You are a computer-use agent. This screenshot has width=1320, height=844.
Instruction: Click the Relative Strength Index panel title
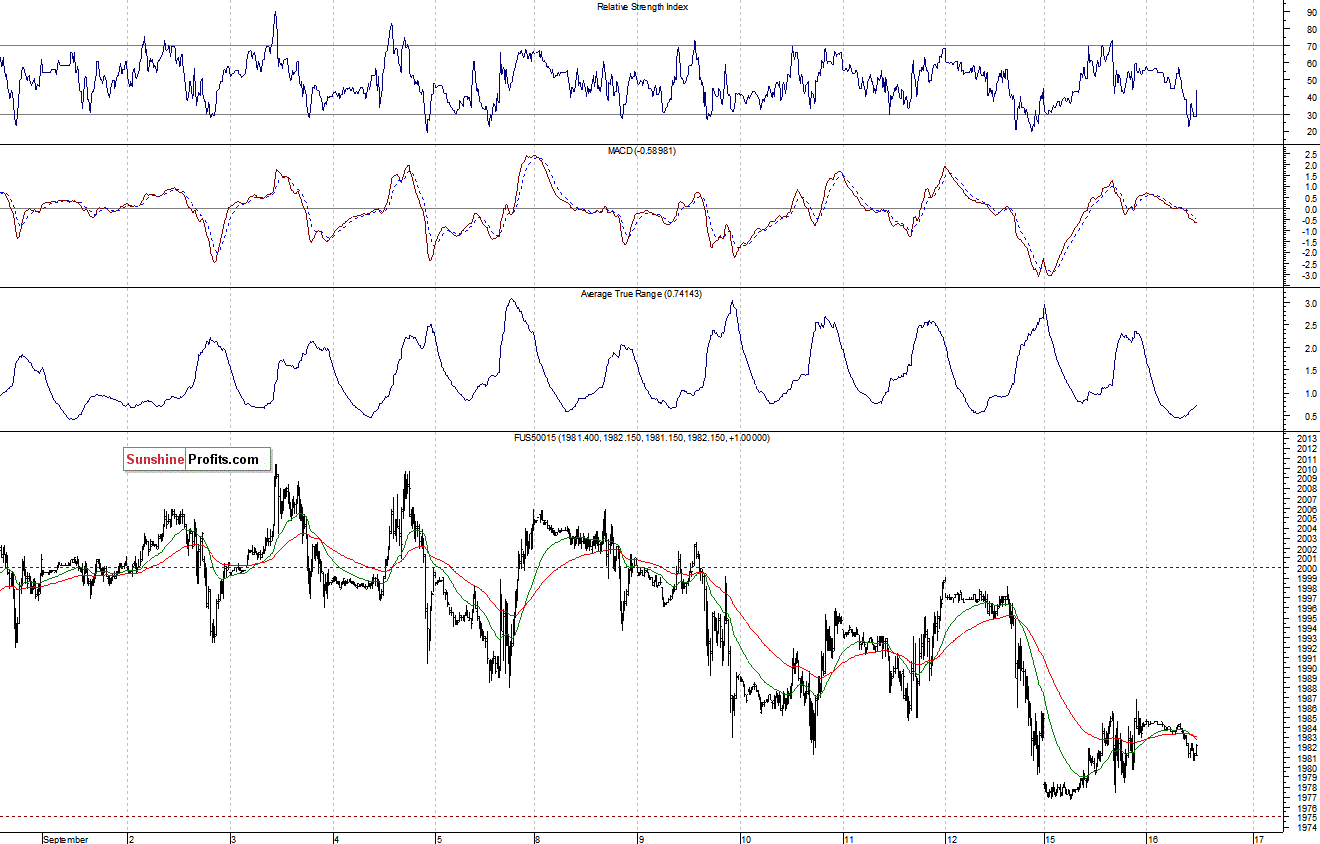pyautogui.click(x=642, y=6)
